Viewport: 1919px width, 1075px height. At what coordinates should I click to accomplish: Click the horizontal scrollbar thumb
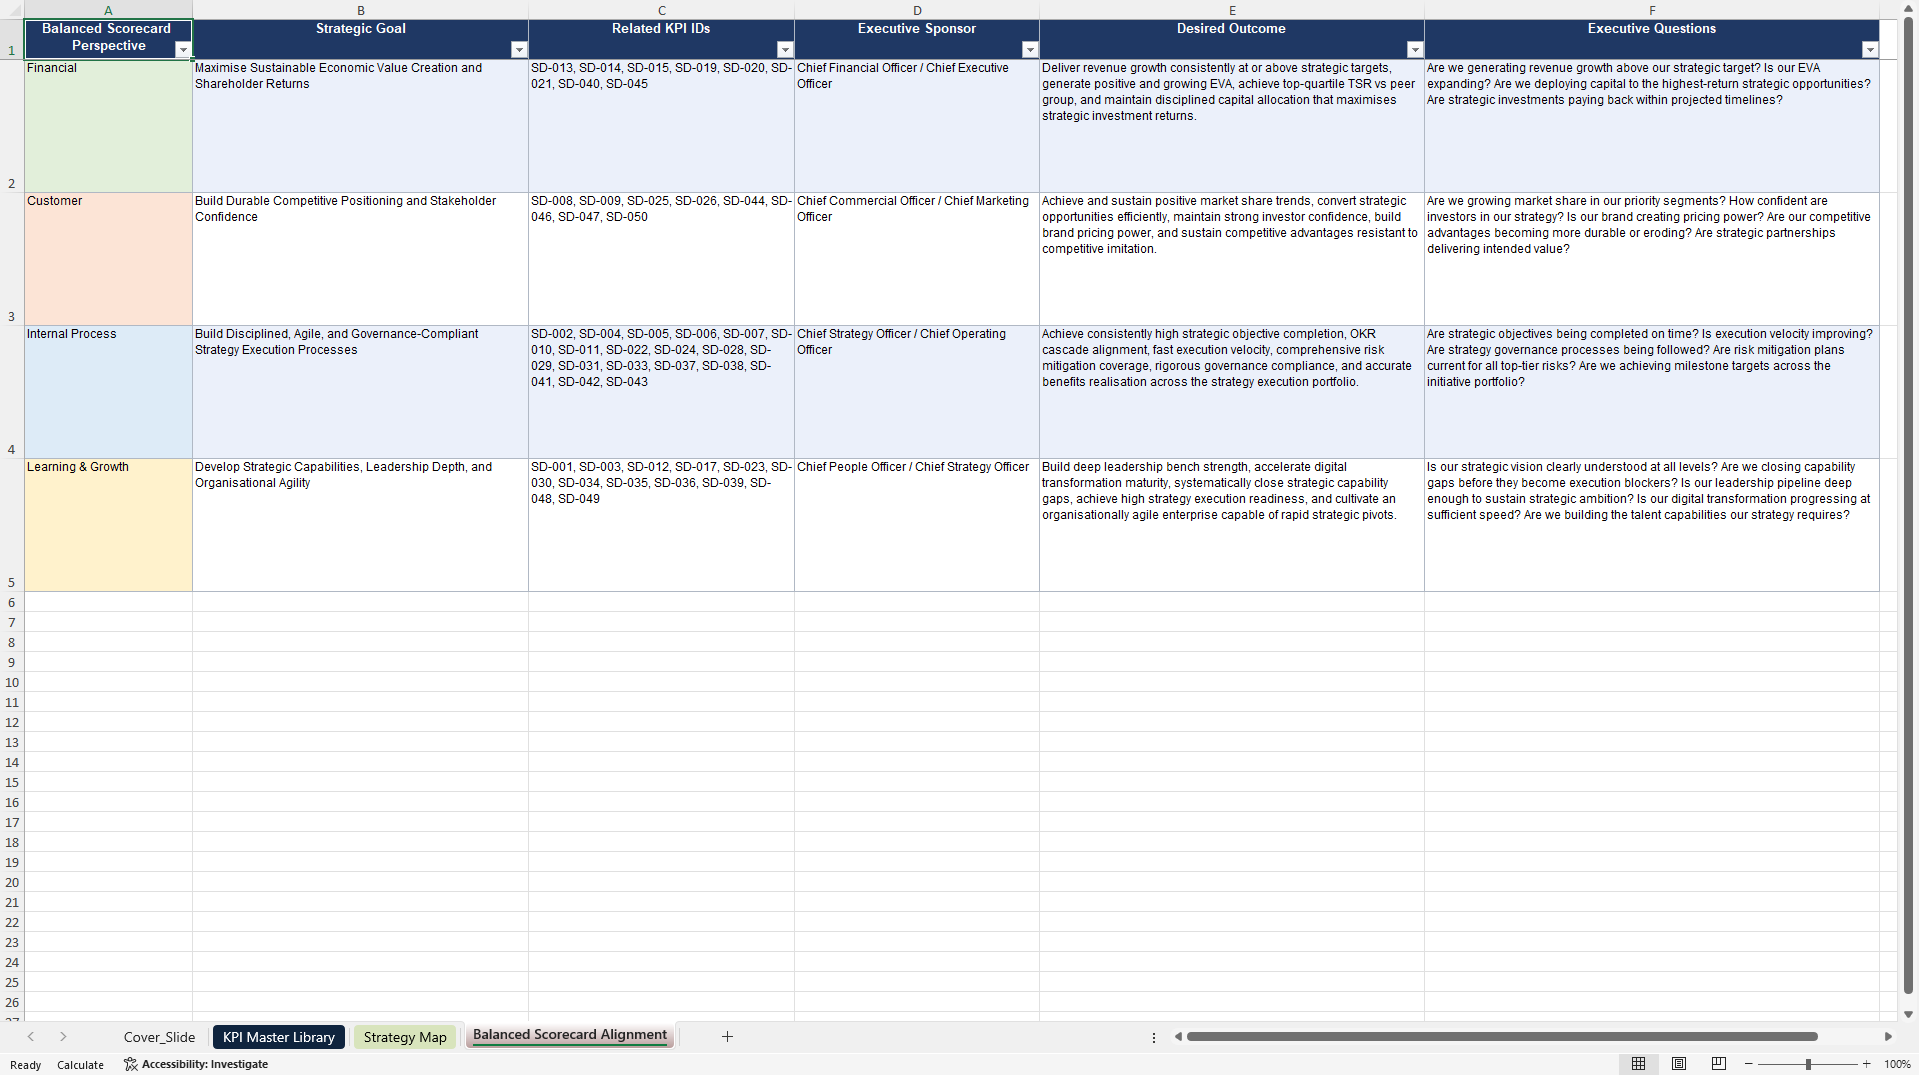(1502, 1037)
